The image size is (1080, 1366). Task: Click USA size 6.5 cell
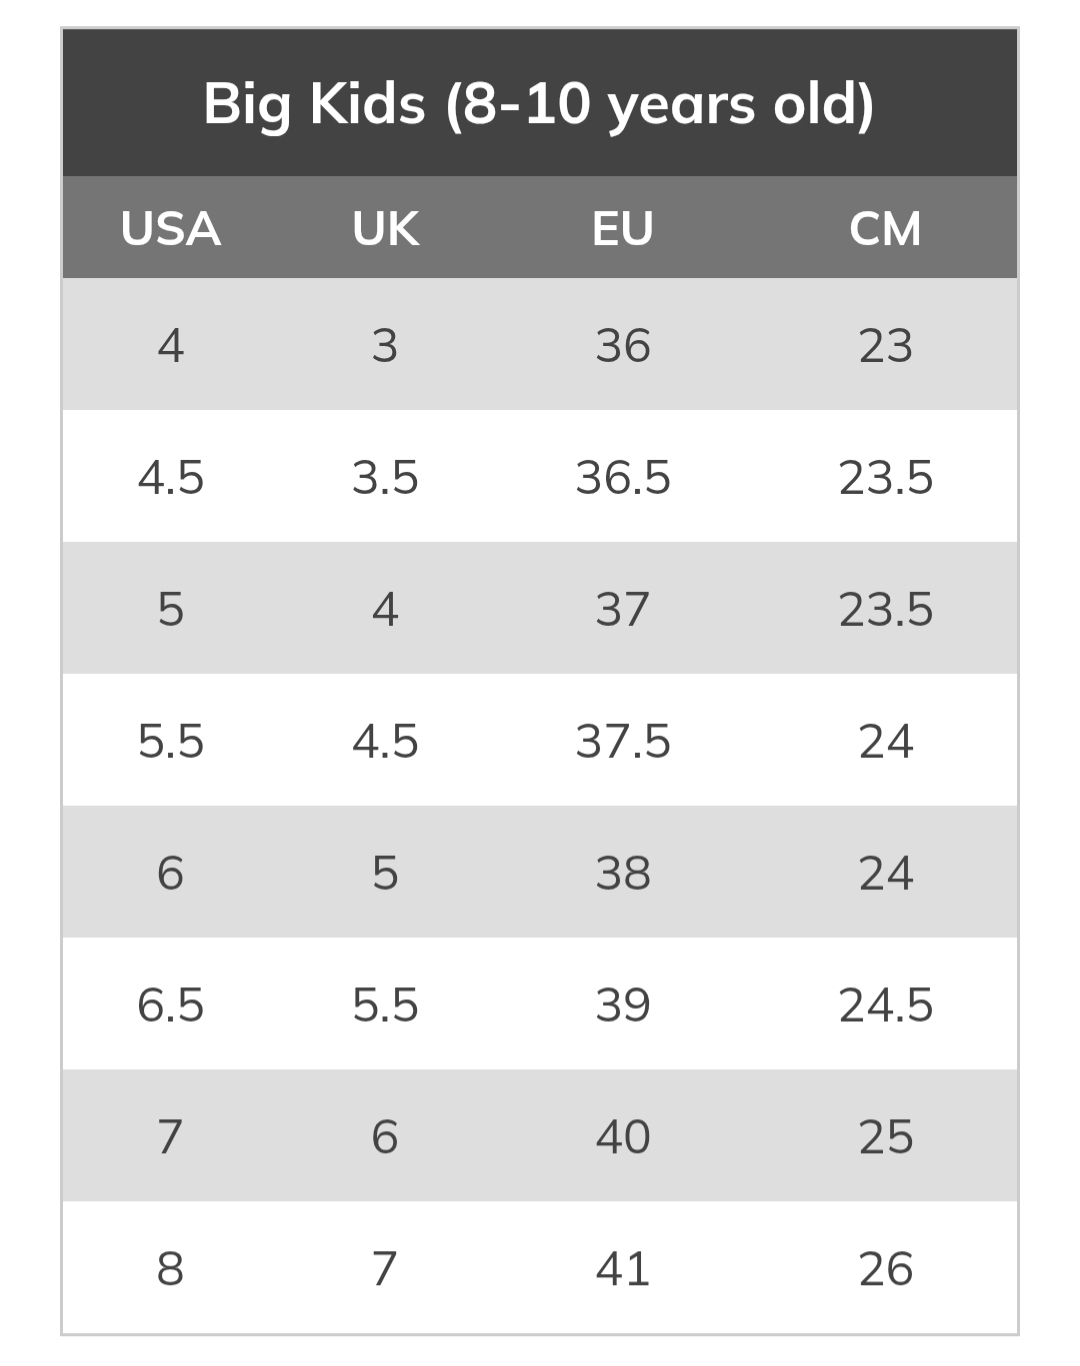pyautogui.click(x=170, y=1005)
